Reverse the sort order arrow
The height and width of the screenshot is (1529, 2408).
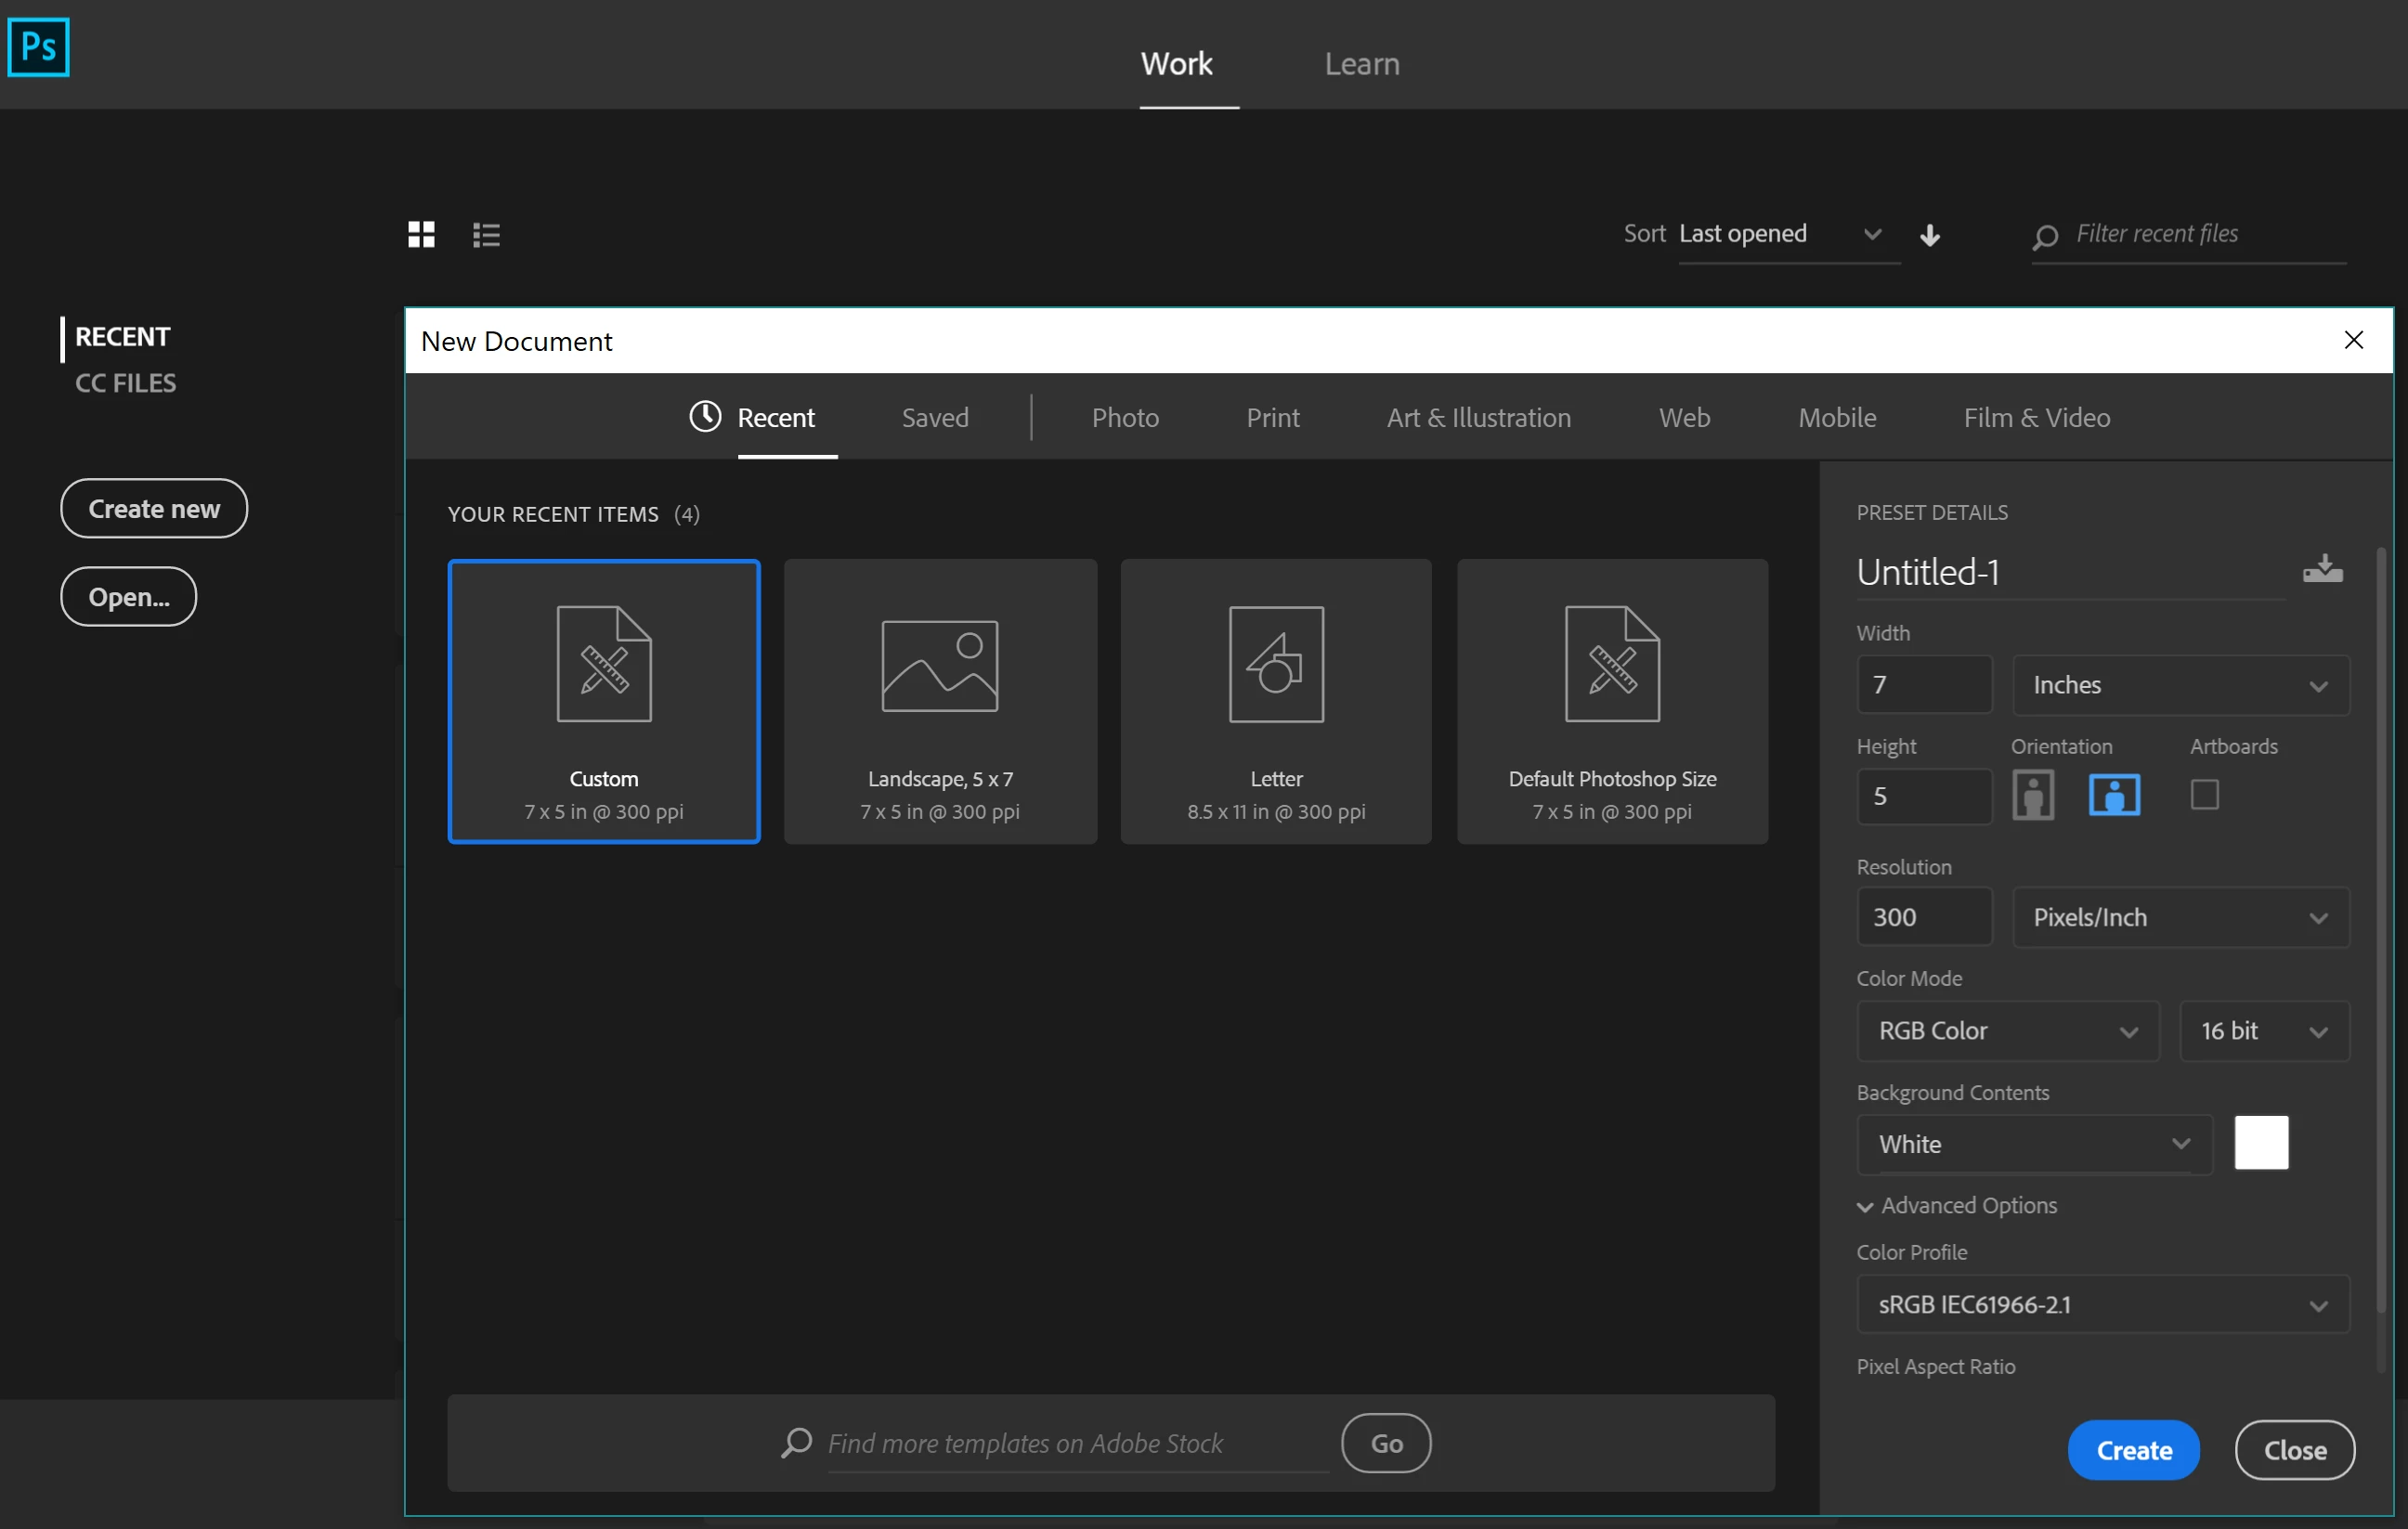[x=1929, y=235]
